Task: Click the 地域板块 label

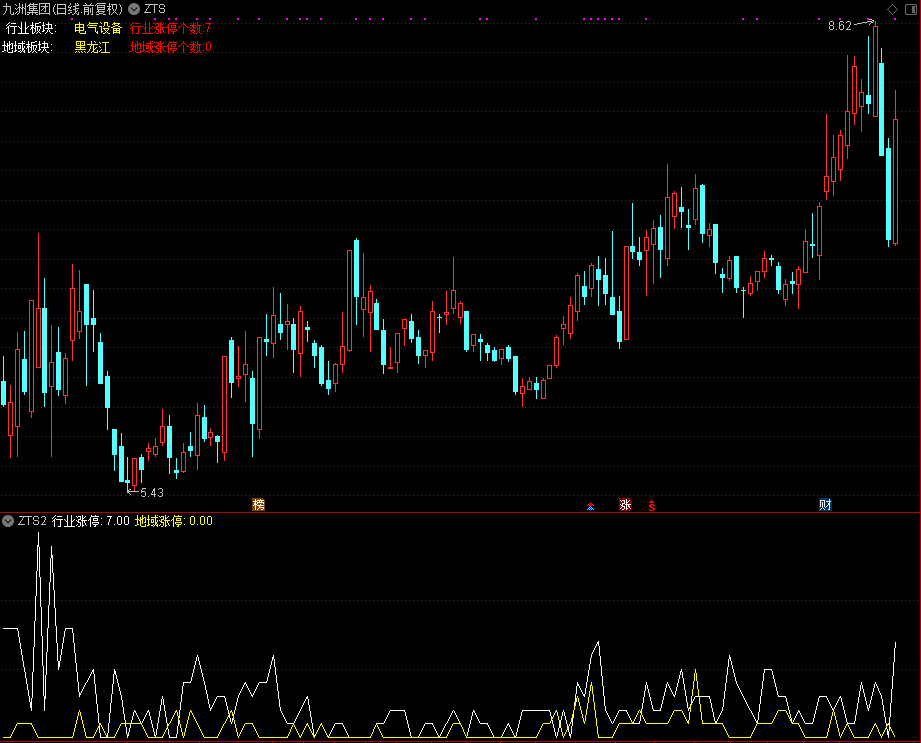Action: (27, 47)
